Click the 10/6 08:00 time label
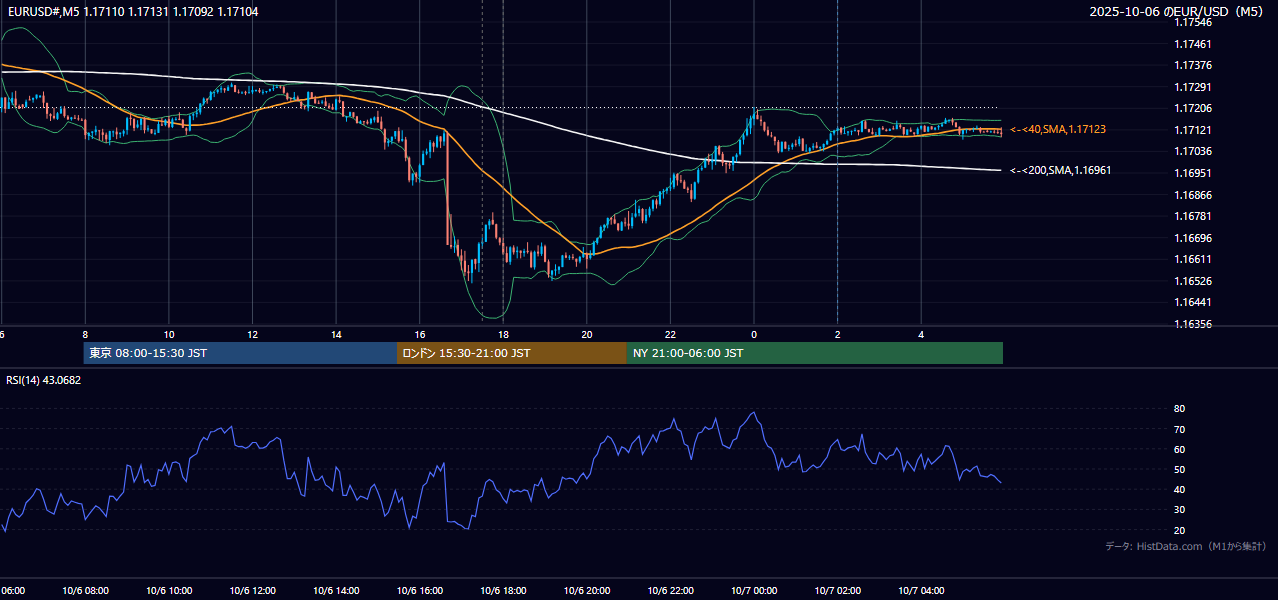The width and height of the screenshot is (1278, 600). coord(85,591)
